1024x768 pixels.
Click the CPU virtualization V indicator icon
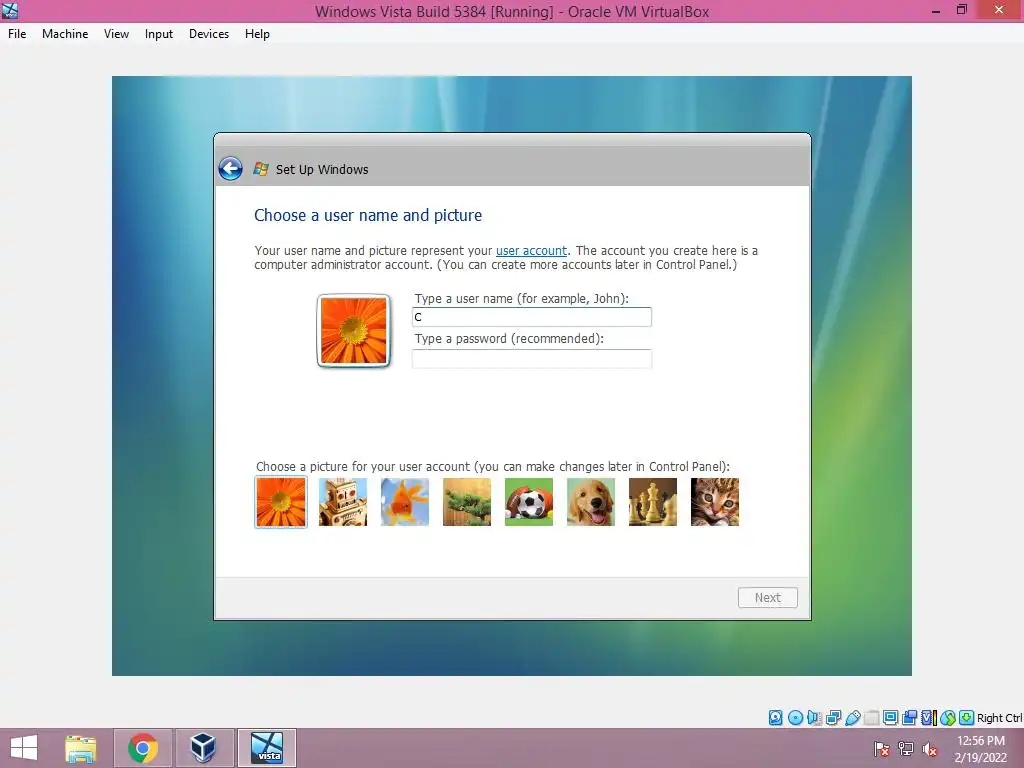point(929,718)
